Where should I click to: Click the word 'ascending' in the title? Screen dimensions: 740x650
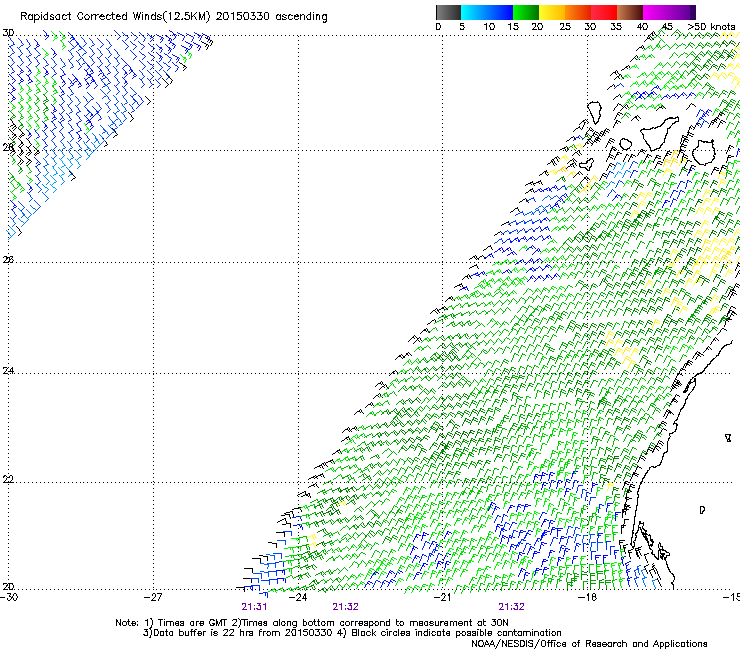301,17
